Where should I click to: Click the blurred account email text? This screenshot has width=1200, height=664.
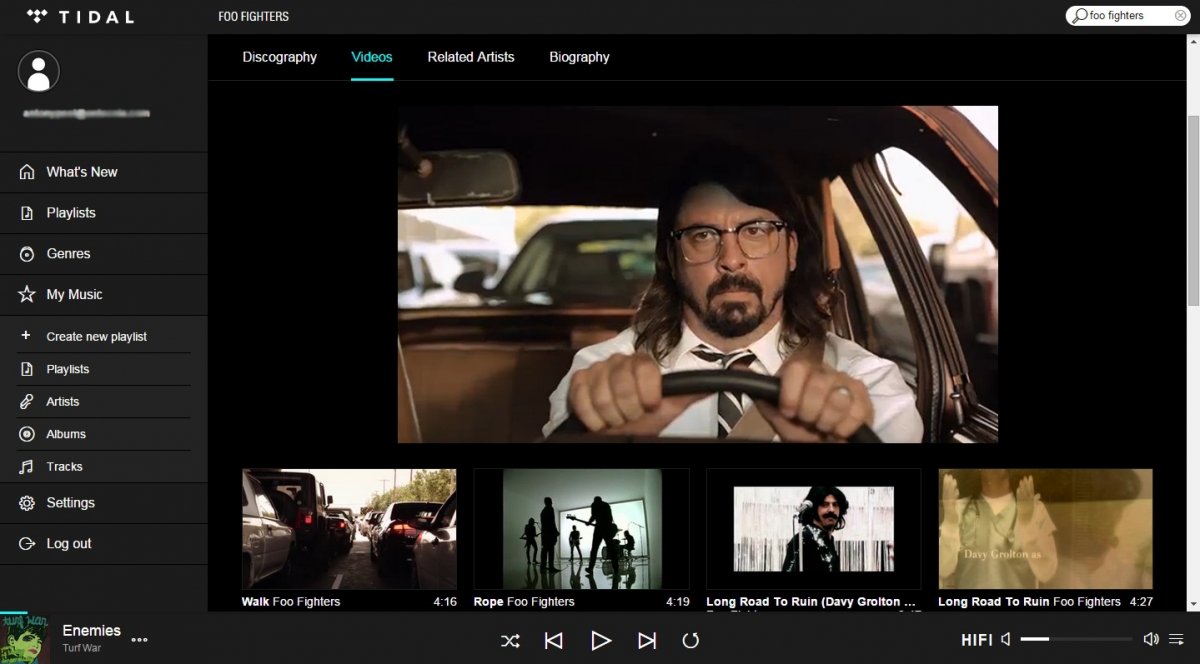click(x=86, y=113)
